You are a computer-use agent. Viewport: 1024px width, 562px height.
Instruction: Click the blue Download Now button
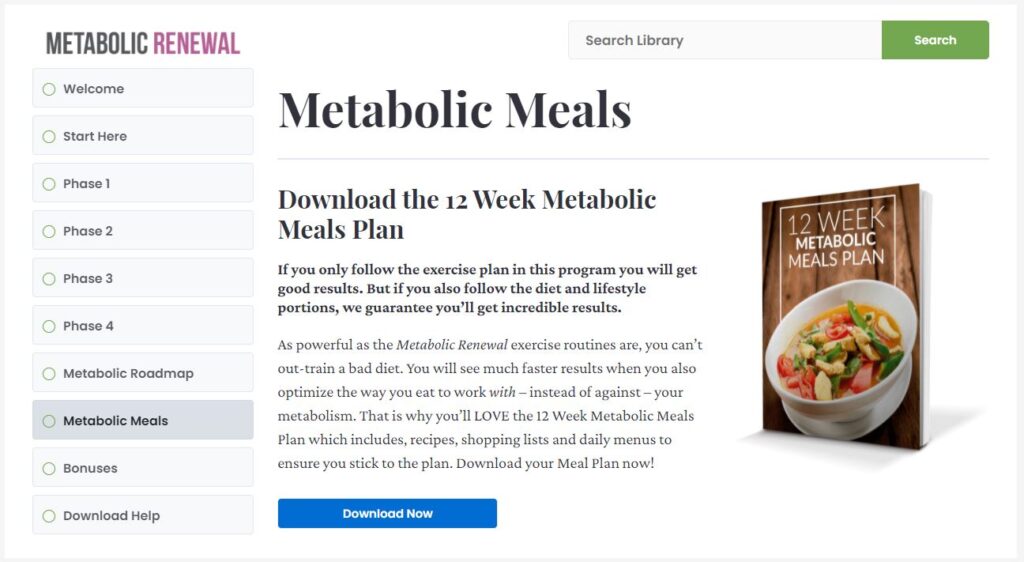pos(387,514)
